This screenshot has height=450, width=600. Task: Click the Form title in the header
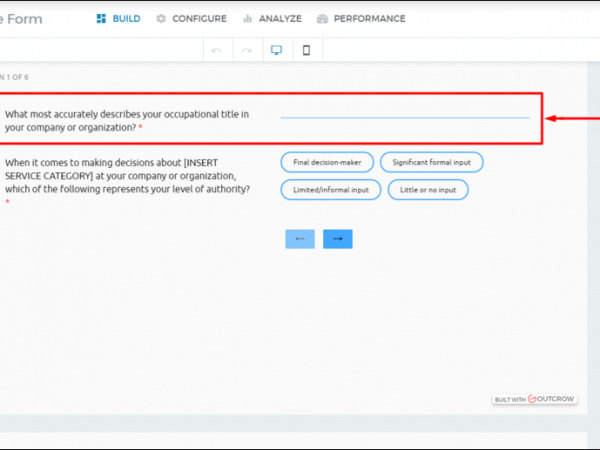tap(20, 18)
